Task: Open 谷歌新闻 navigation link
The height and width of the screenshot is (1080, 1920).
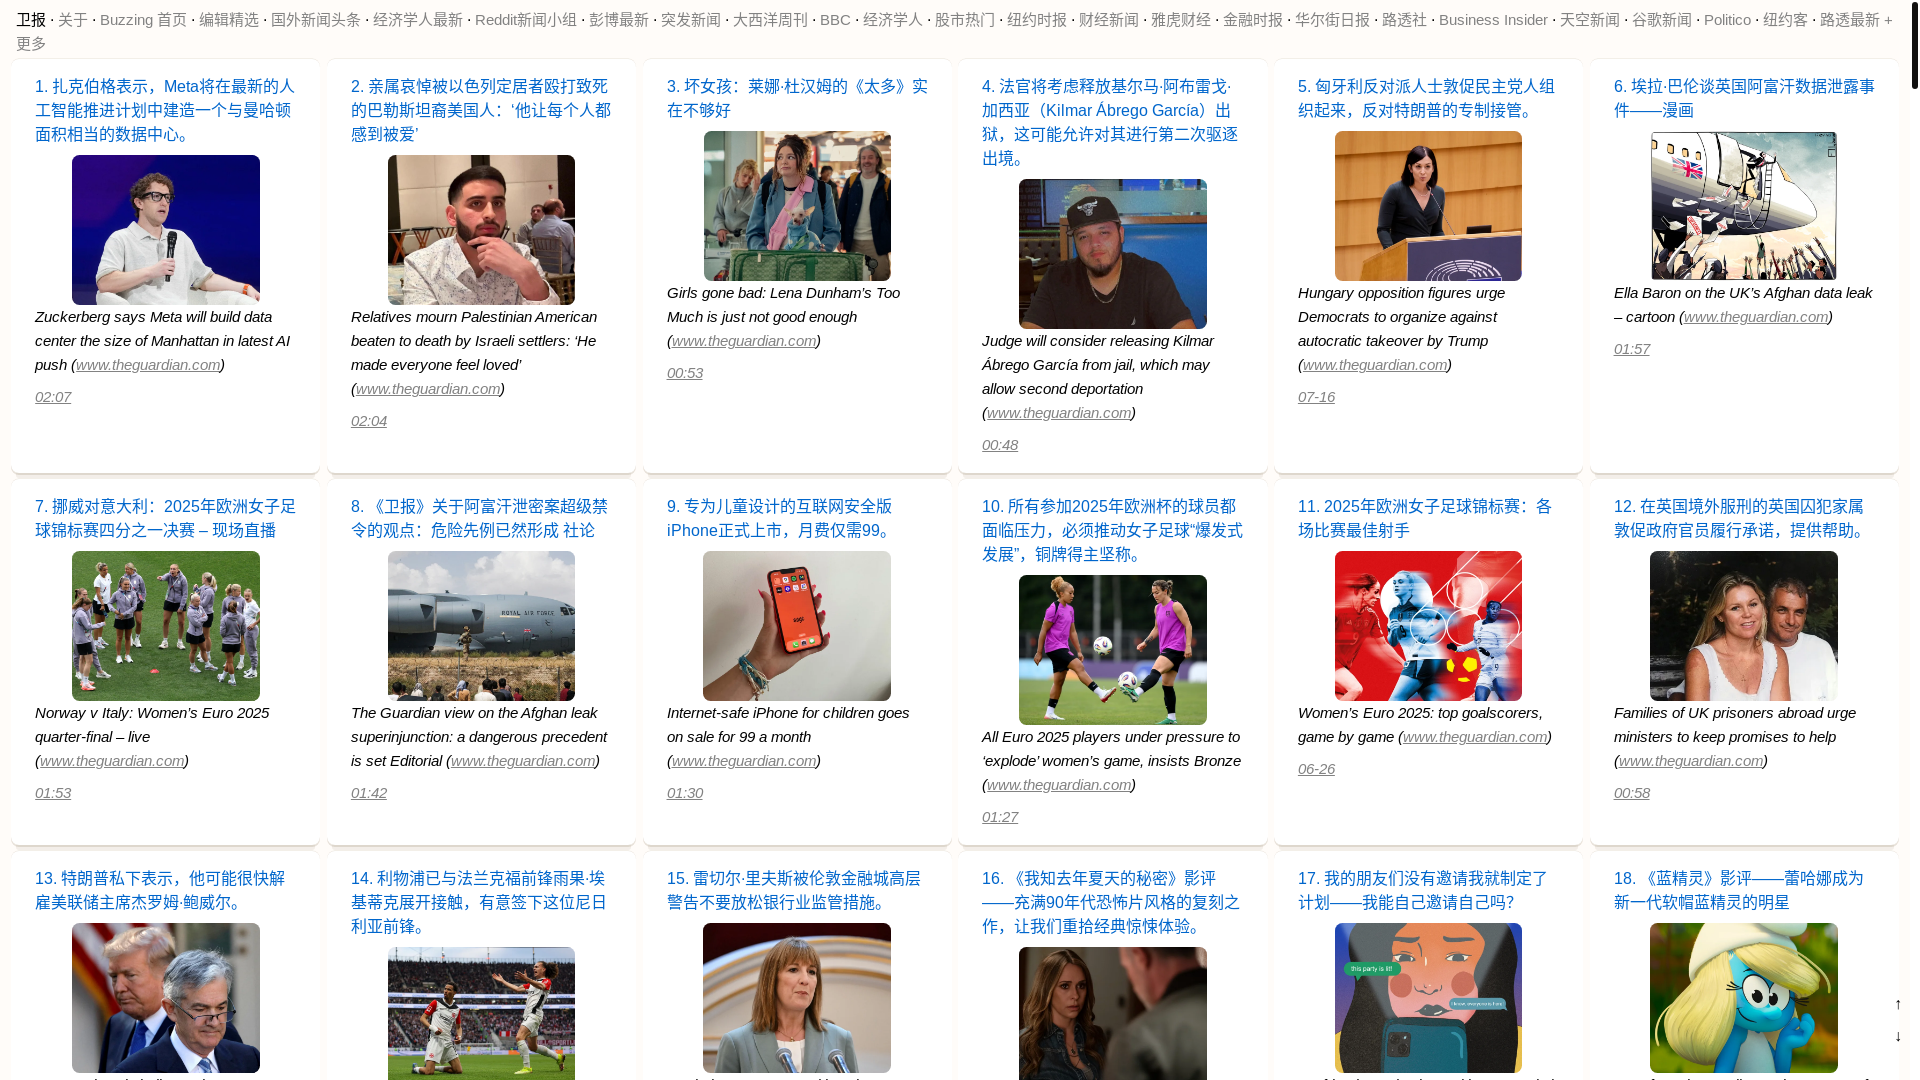Action: coord(1662,20)
